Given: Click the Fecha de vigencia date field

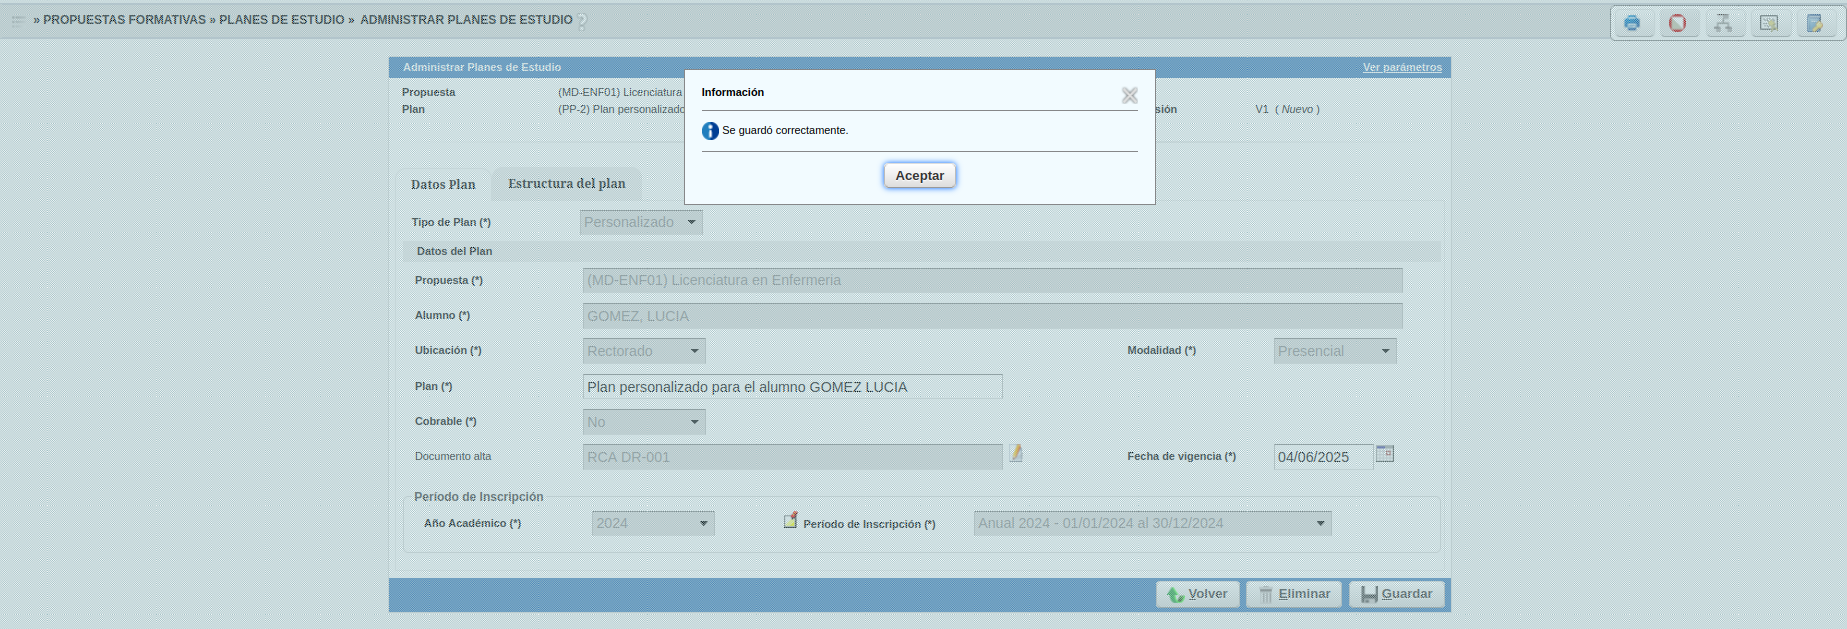Looking at the screenshot, I should (1323, 457).
